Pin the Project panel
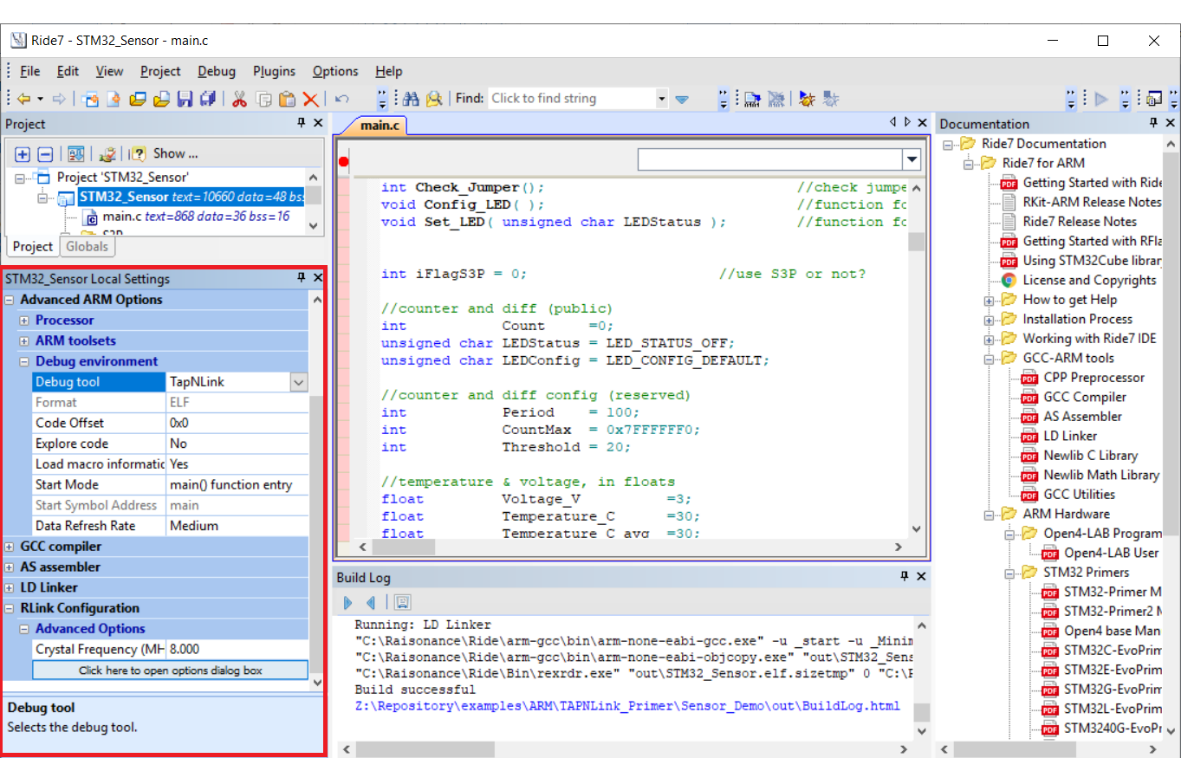Image resolution: width=1181 pixels, height=758 pixels. pos(301,123)
